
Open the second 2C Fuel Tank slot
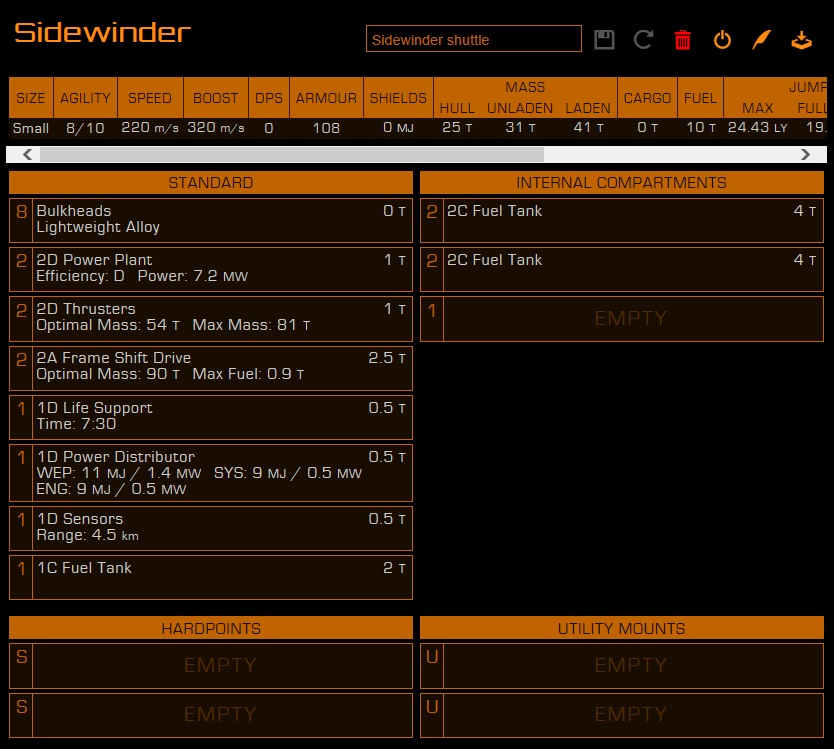(622, 269)
